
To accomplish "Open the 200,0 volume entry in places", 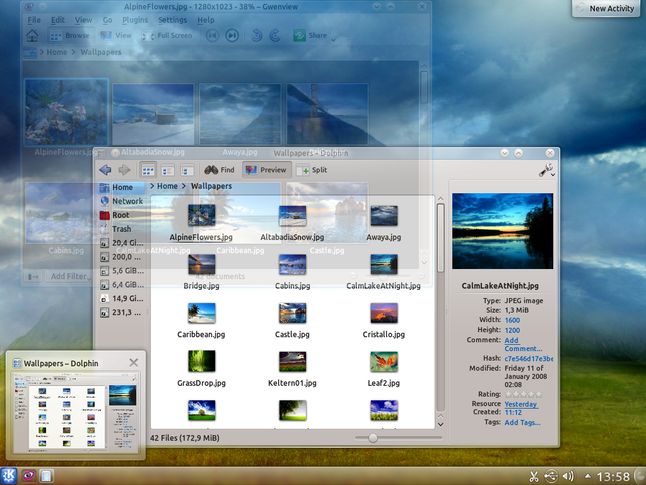I will point(122,257).
